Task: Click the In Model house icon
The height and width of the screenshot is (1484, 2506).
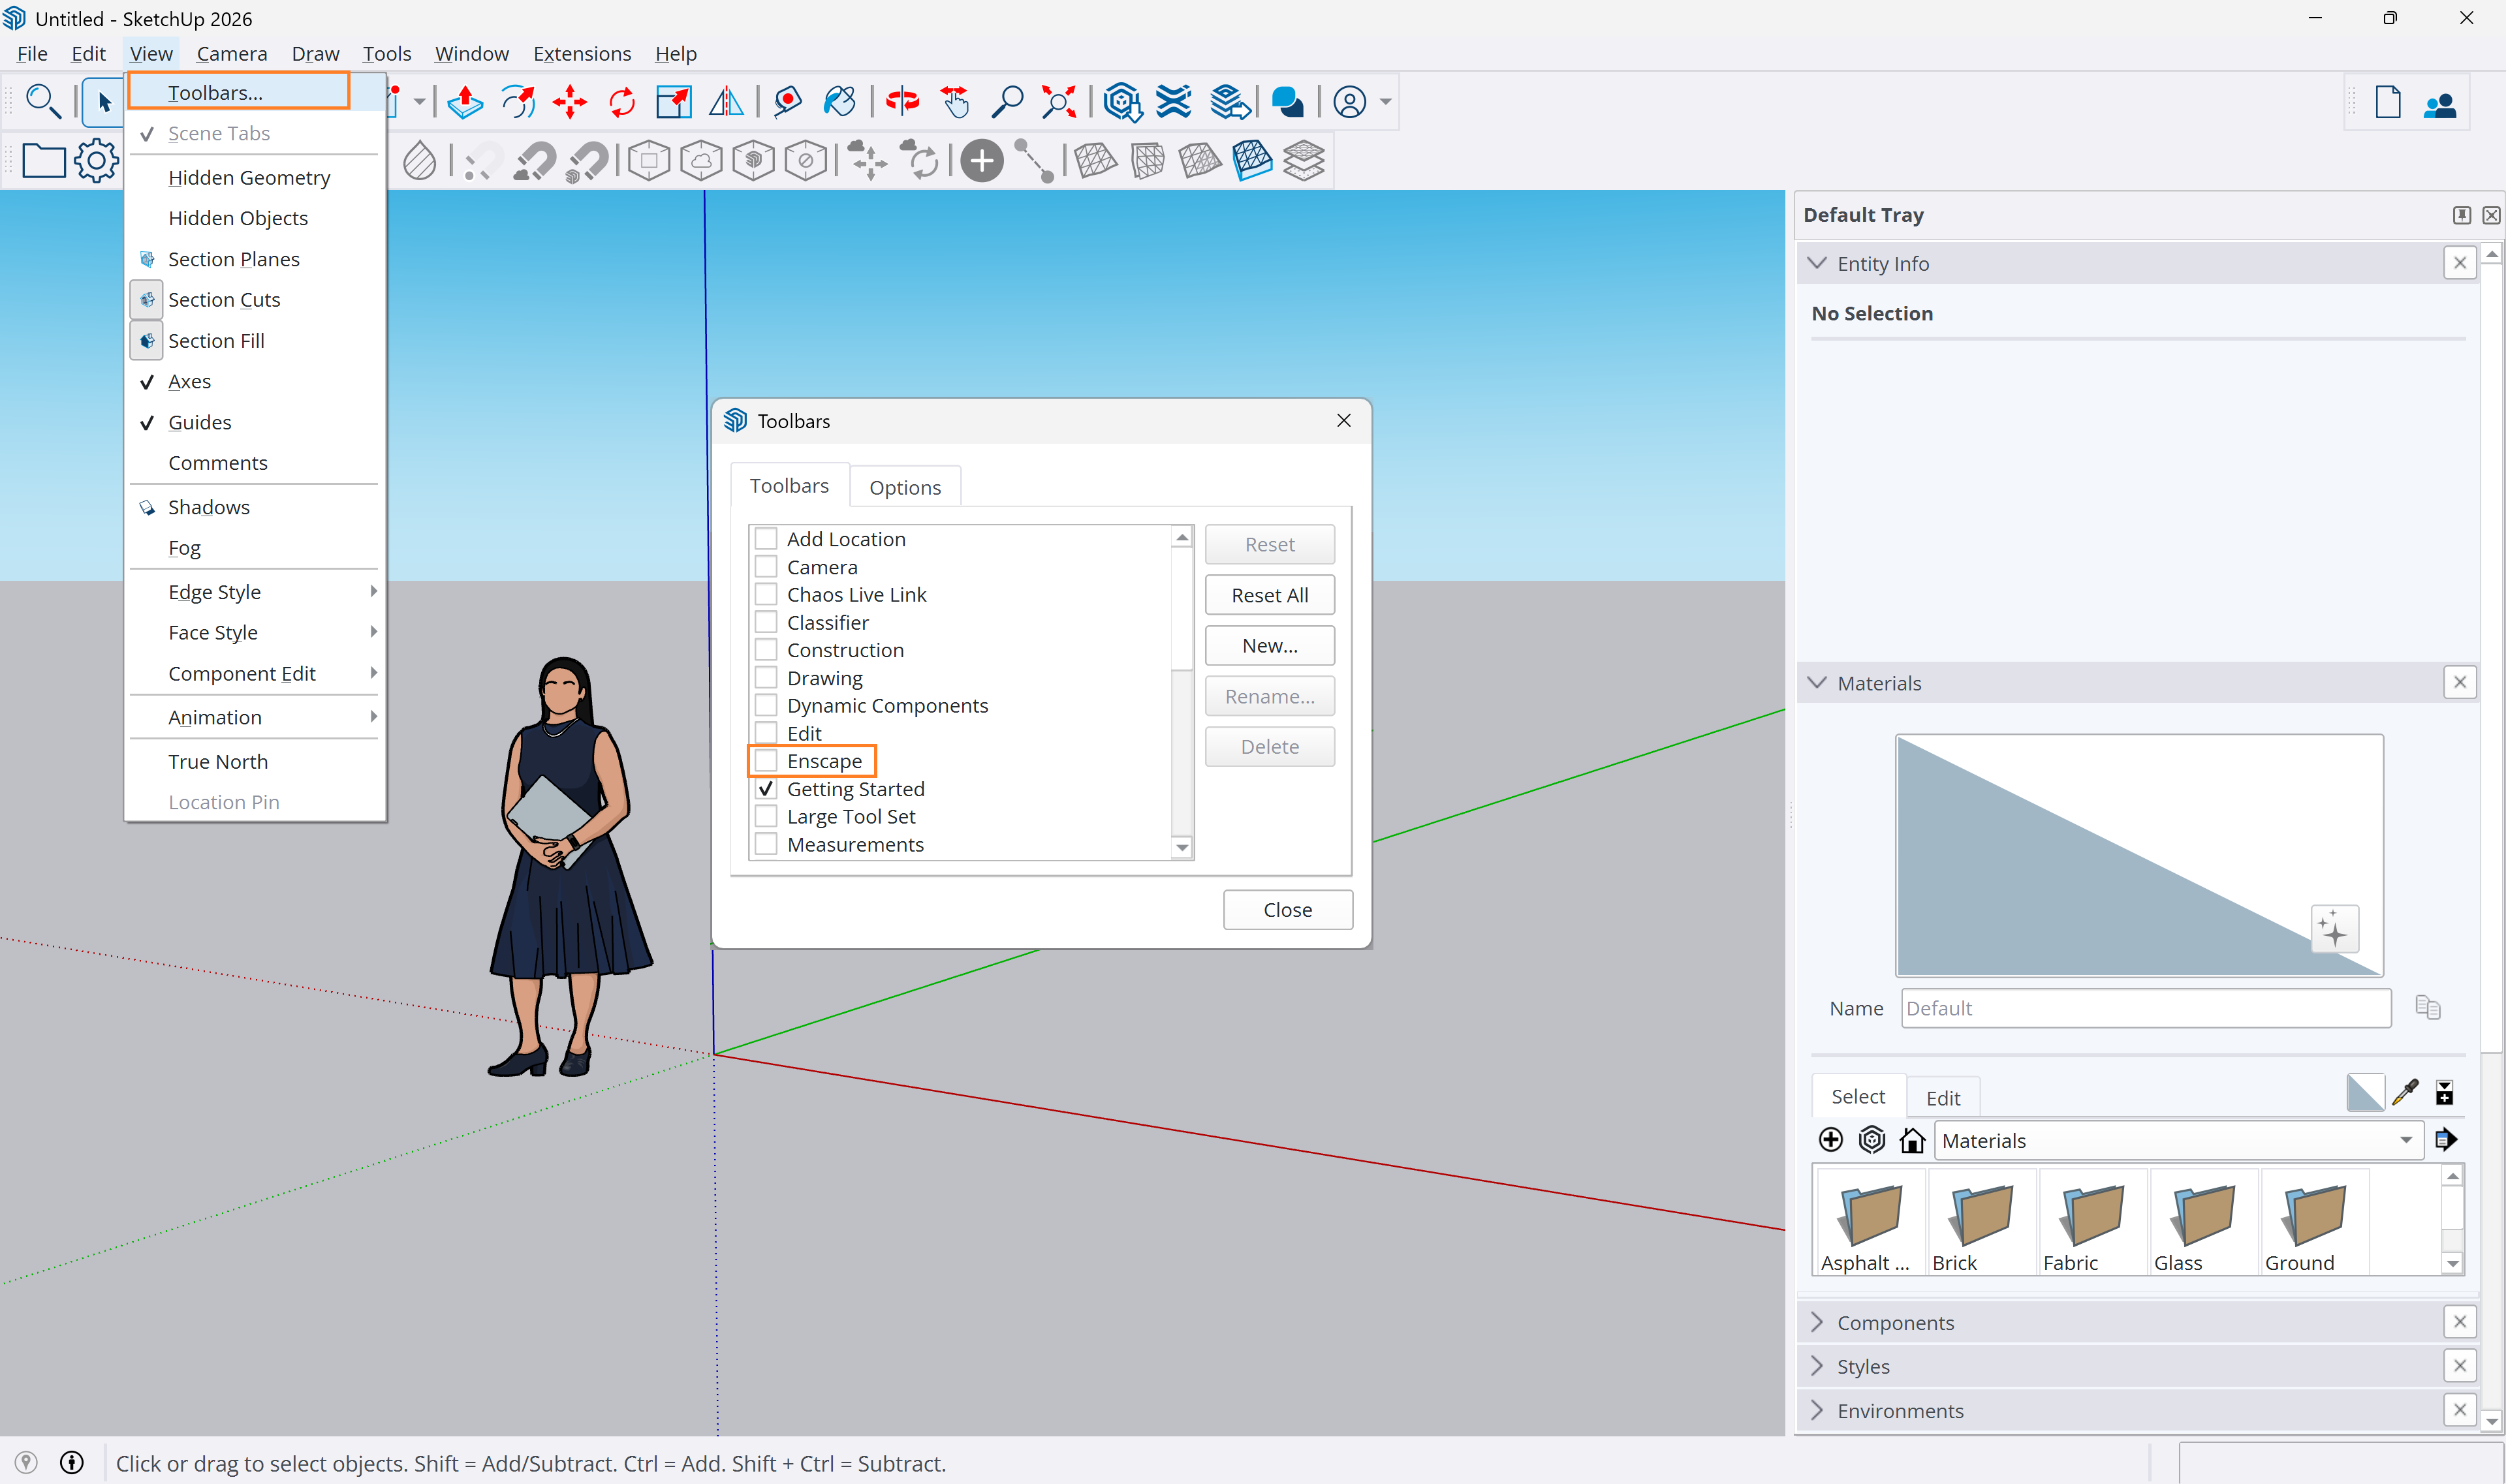Action: pos(1912,1140)
